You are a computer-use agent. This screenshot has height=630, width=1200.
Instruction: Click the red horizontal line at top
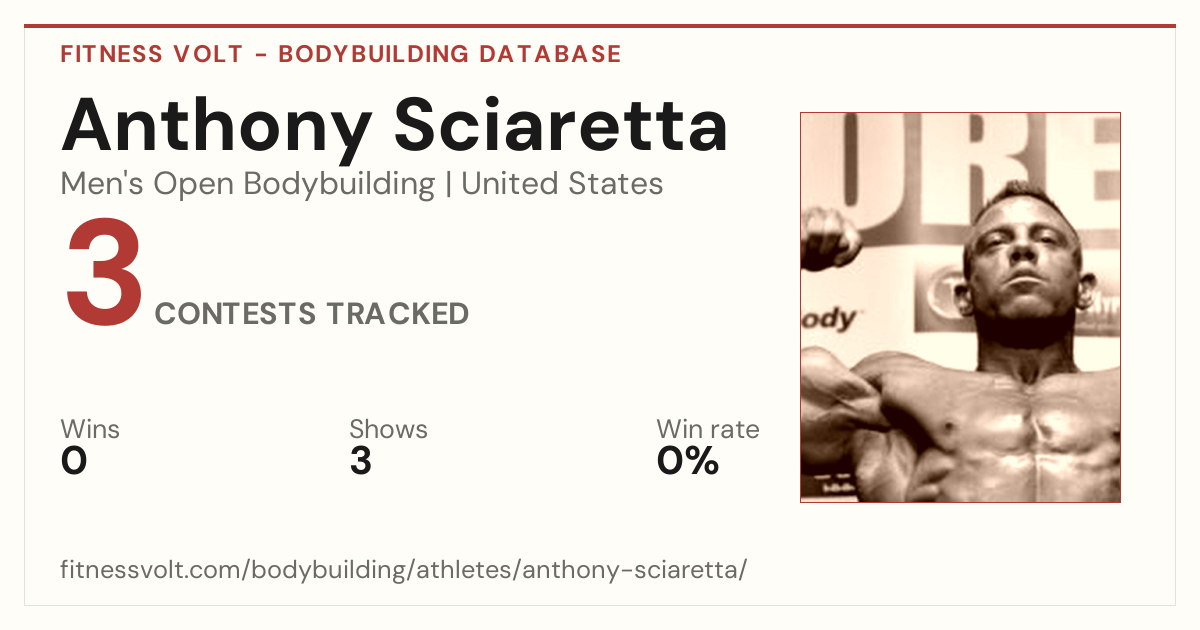coord(600,26)
